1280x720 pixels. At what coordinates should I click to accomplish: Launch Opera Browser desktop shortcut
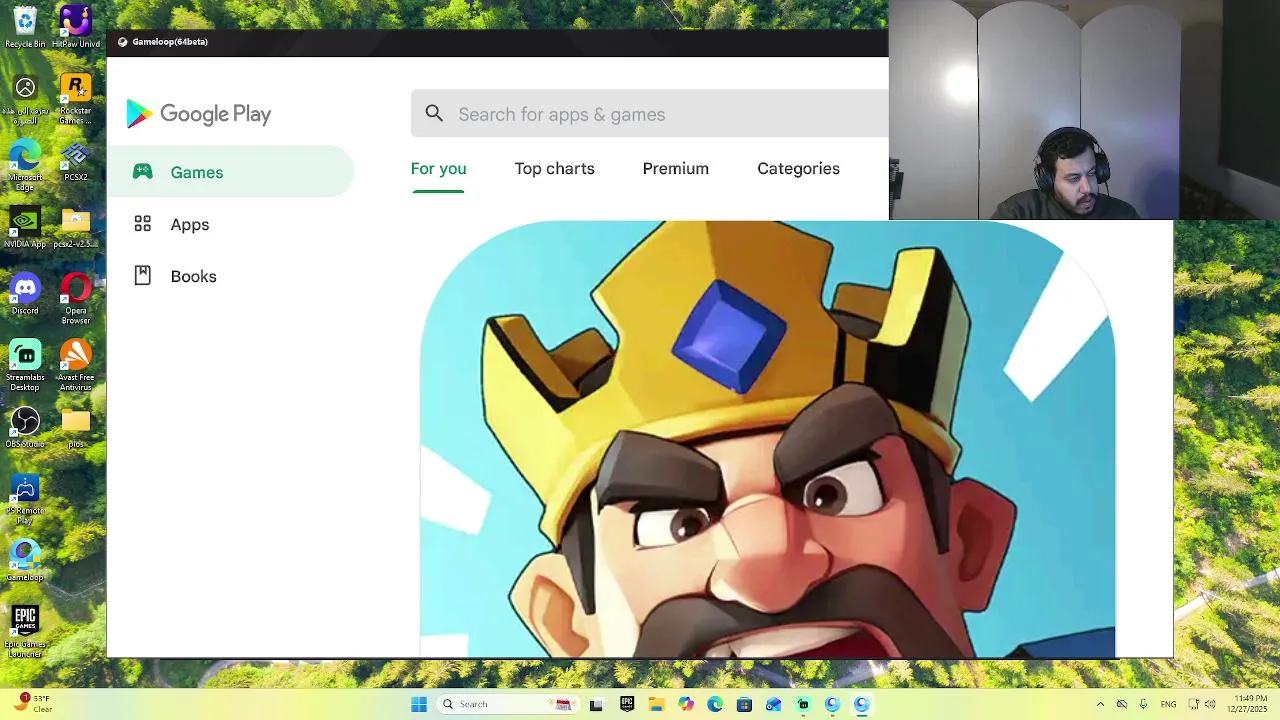tap(76, 299)
